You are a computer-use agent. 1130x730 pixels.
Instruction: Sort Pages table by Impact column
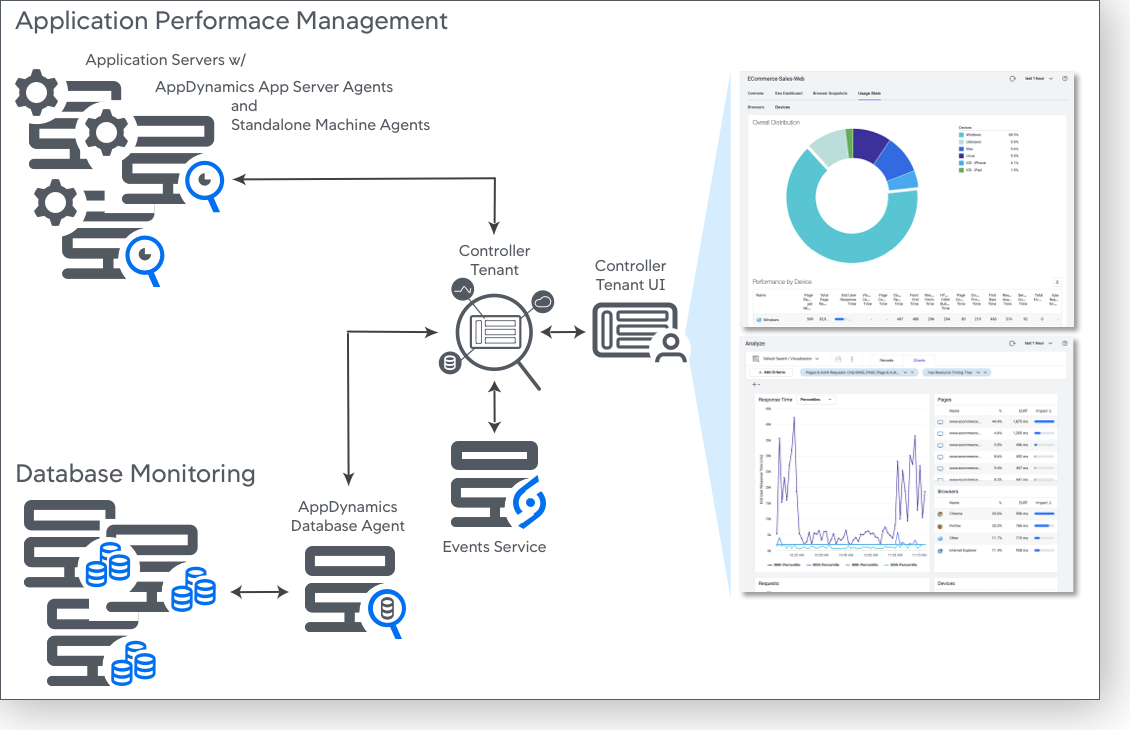click(x=1043, y=411)
